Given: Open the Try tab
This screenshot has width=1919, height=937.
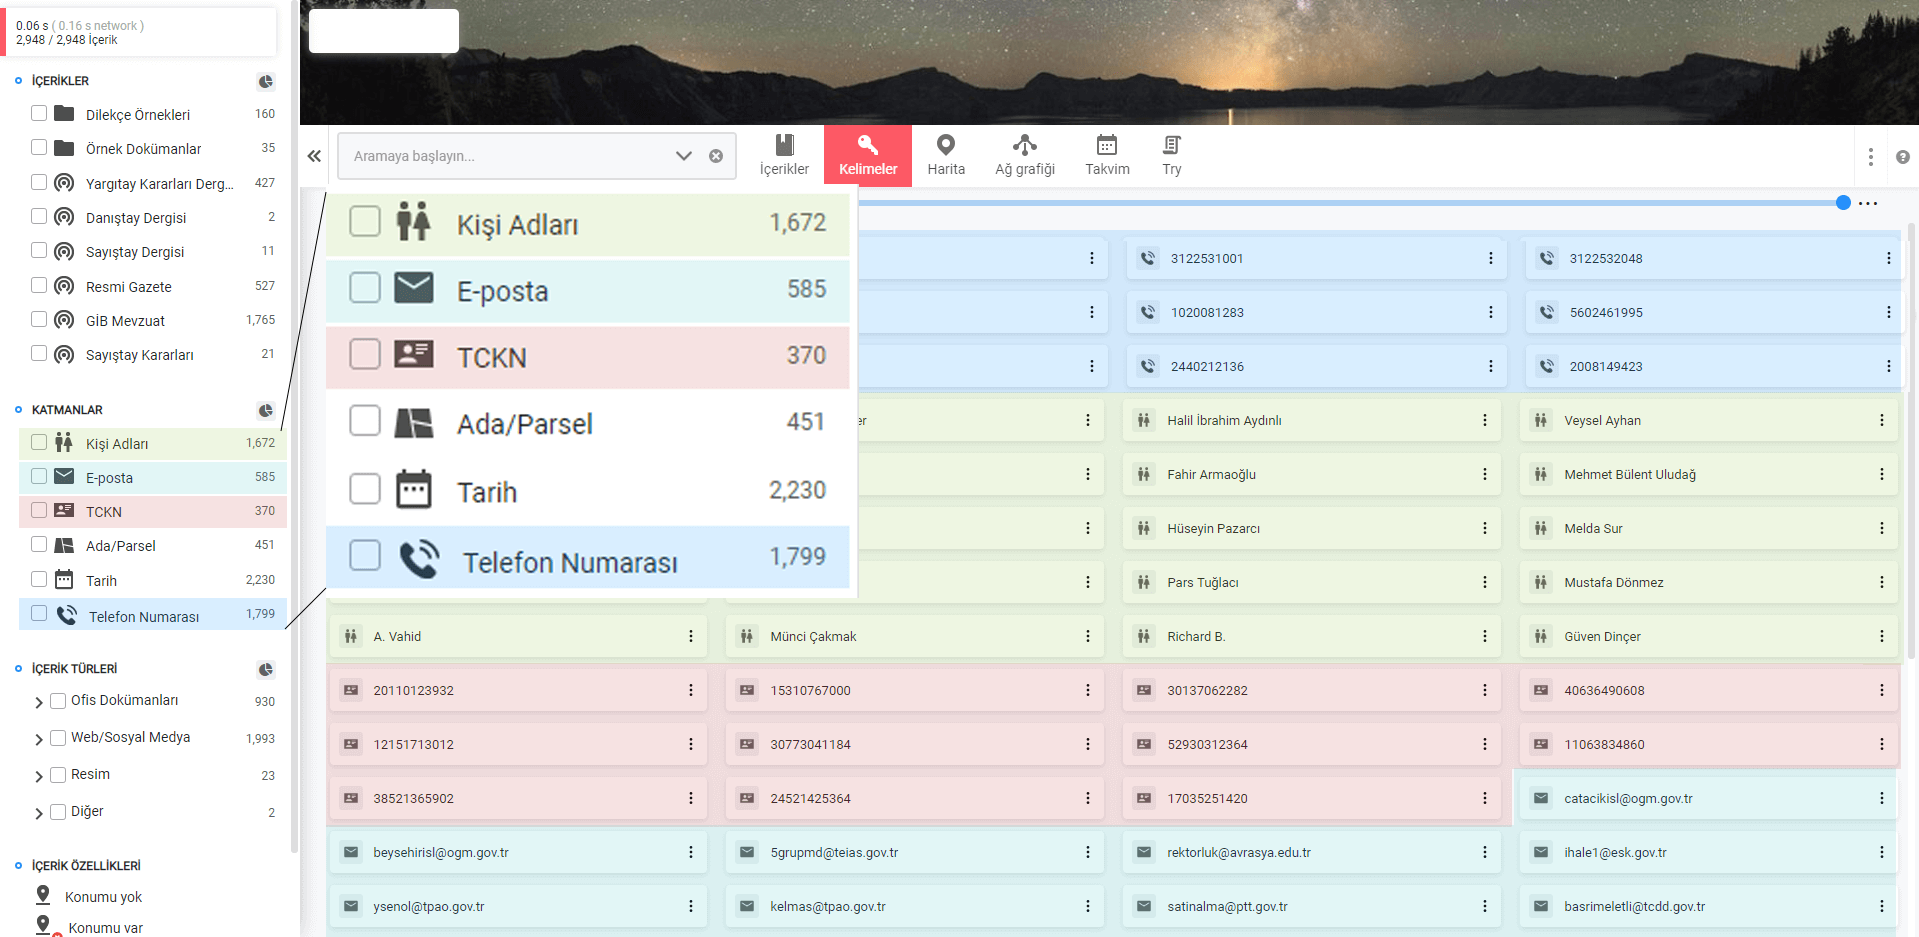Looking at the screenshot, I should 1172,156.
